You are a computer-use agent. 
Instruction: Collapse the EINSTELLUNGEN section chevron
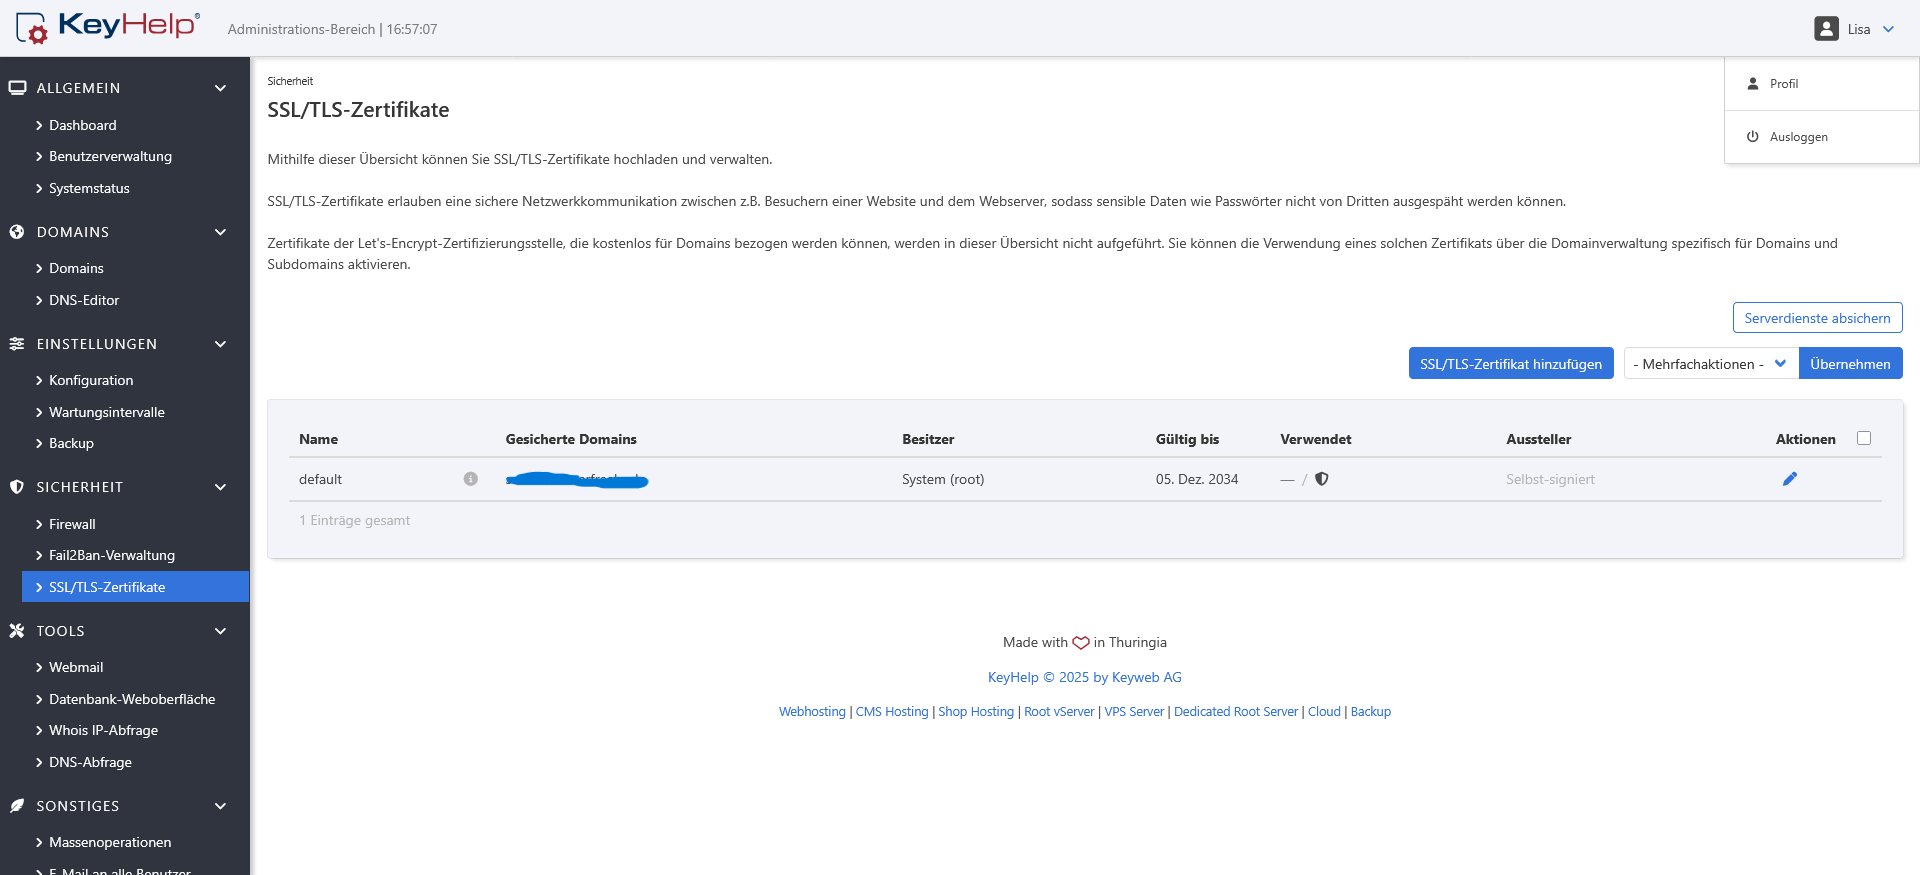(220, 344)
